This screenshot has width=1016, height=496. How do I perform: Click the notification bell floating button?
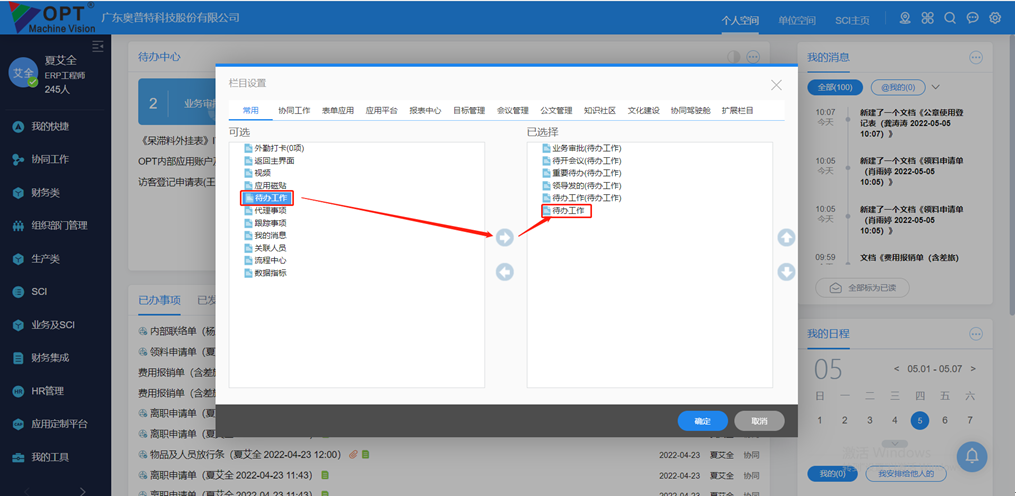coord(972,456)
